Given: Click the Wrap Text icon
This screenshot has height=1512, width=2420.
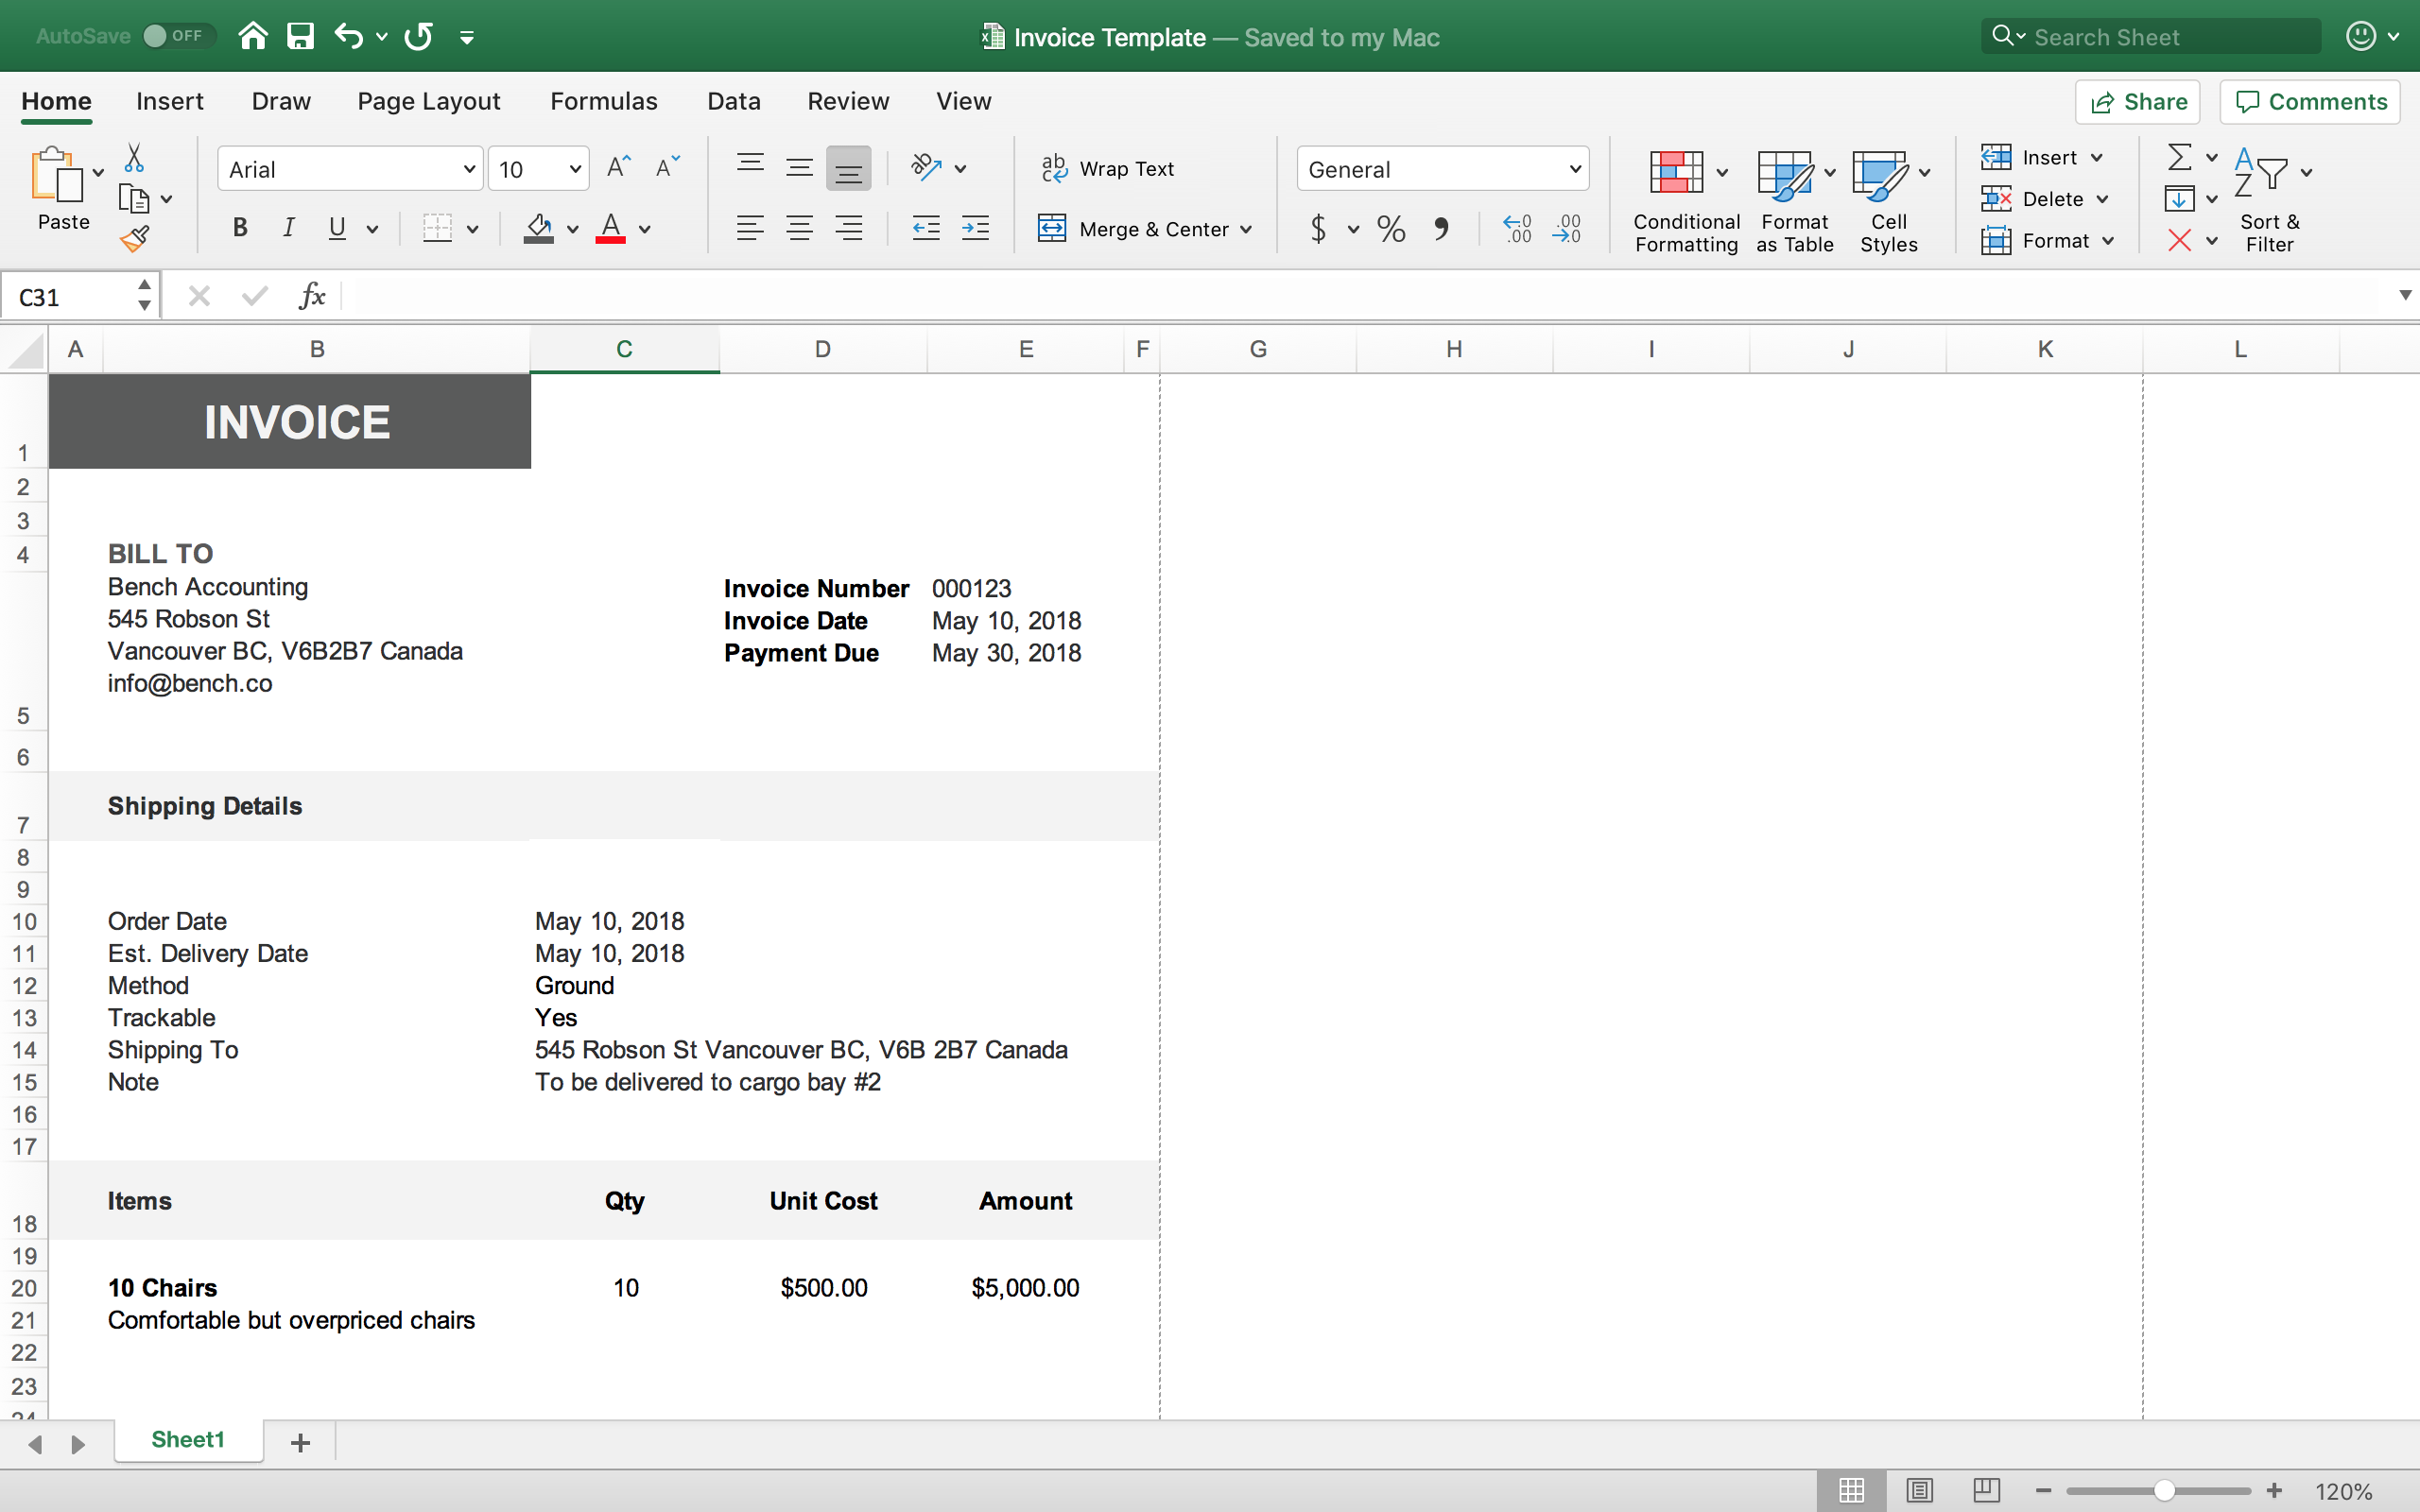Looking at the screenshot, I should (1054, 168).
